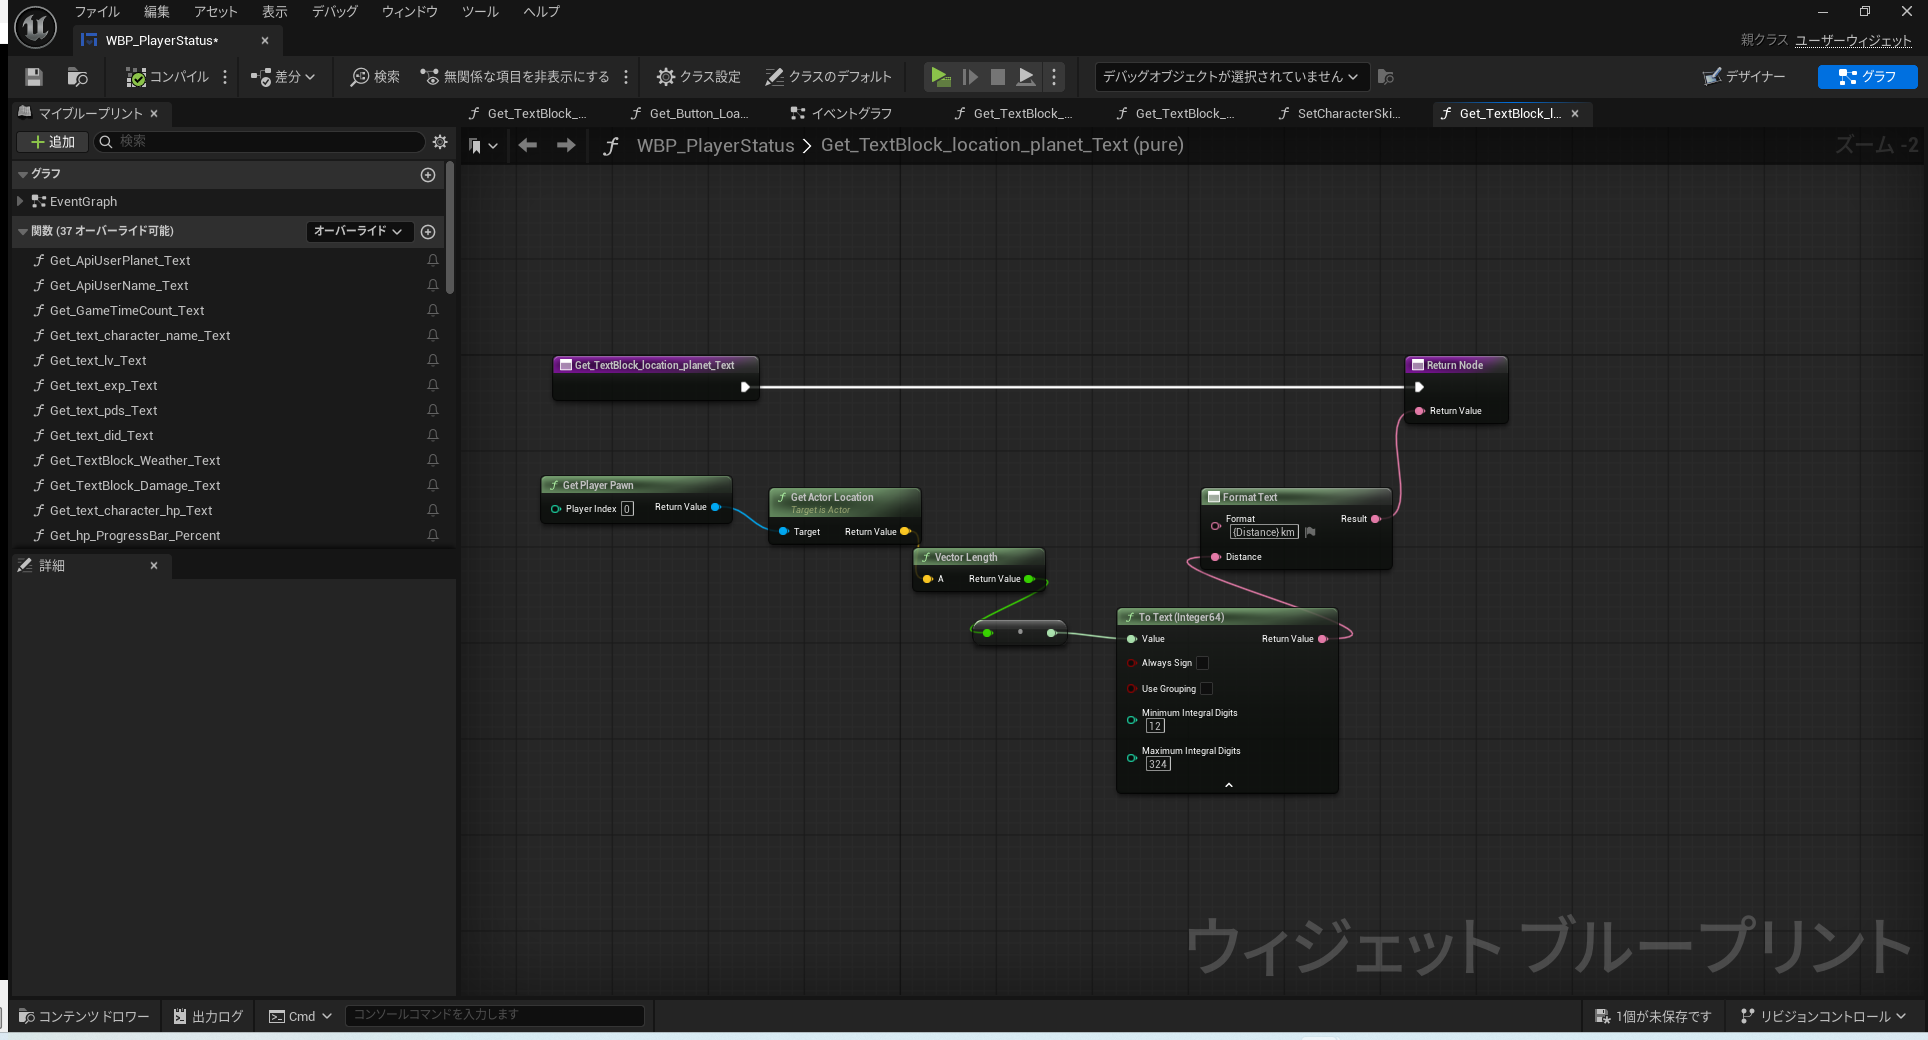Screen dimensions: 1928x1040
Task: Toggle hiding unrelated nodes
Action: click(x=515, y=77)
